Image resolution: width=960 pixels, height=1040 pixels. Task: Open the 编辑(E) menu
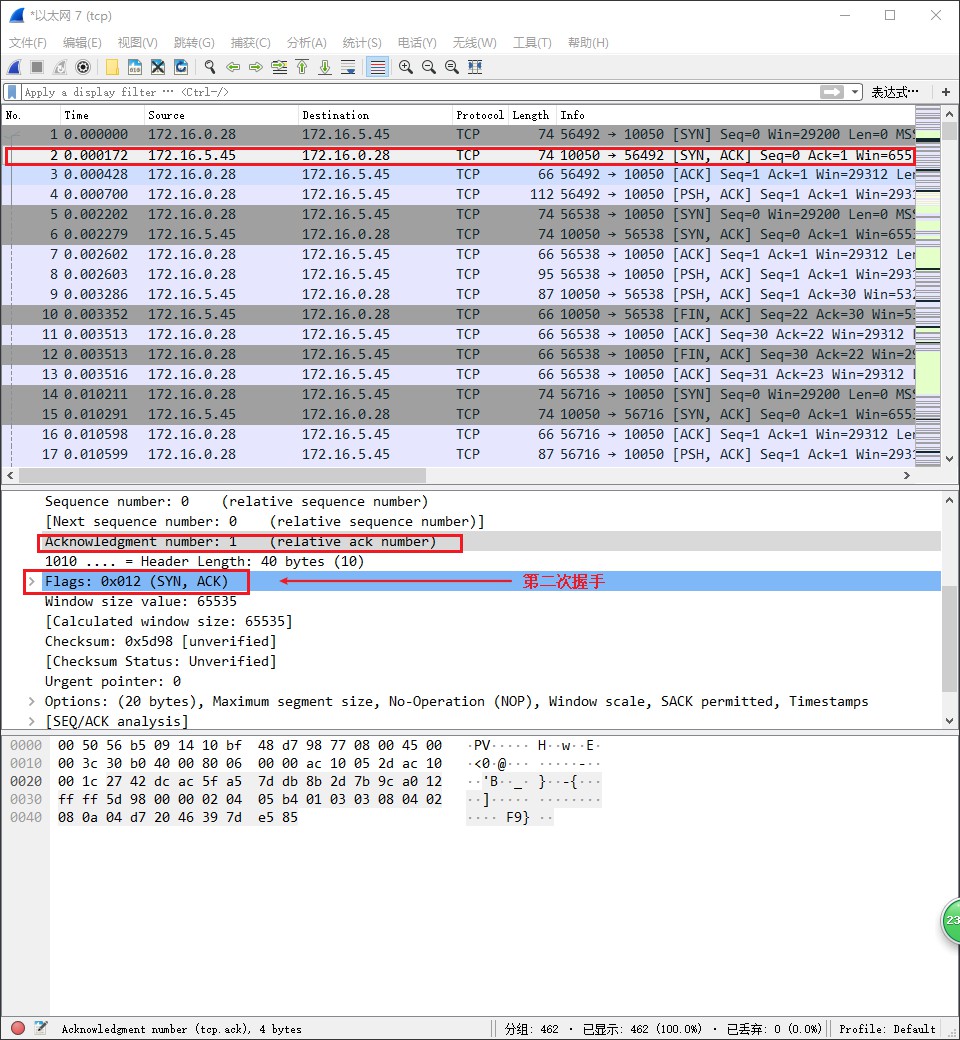tap(82, 42)
